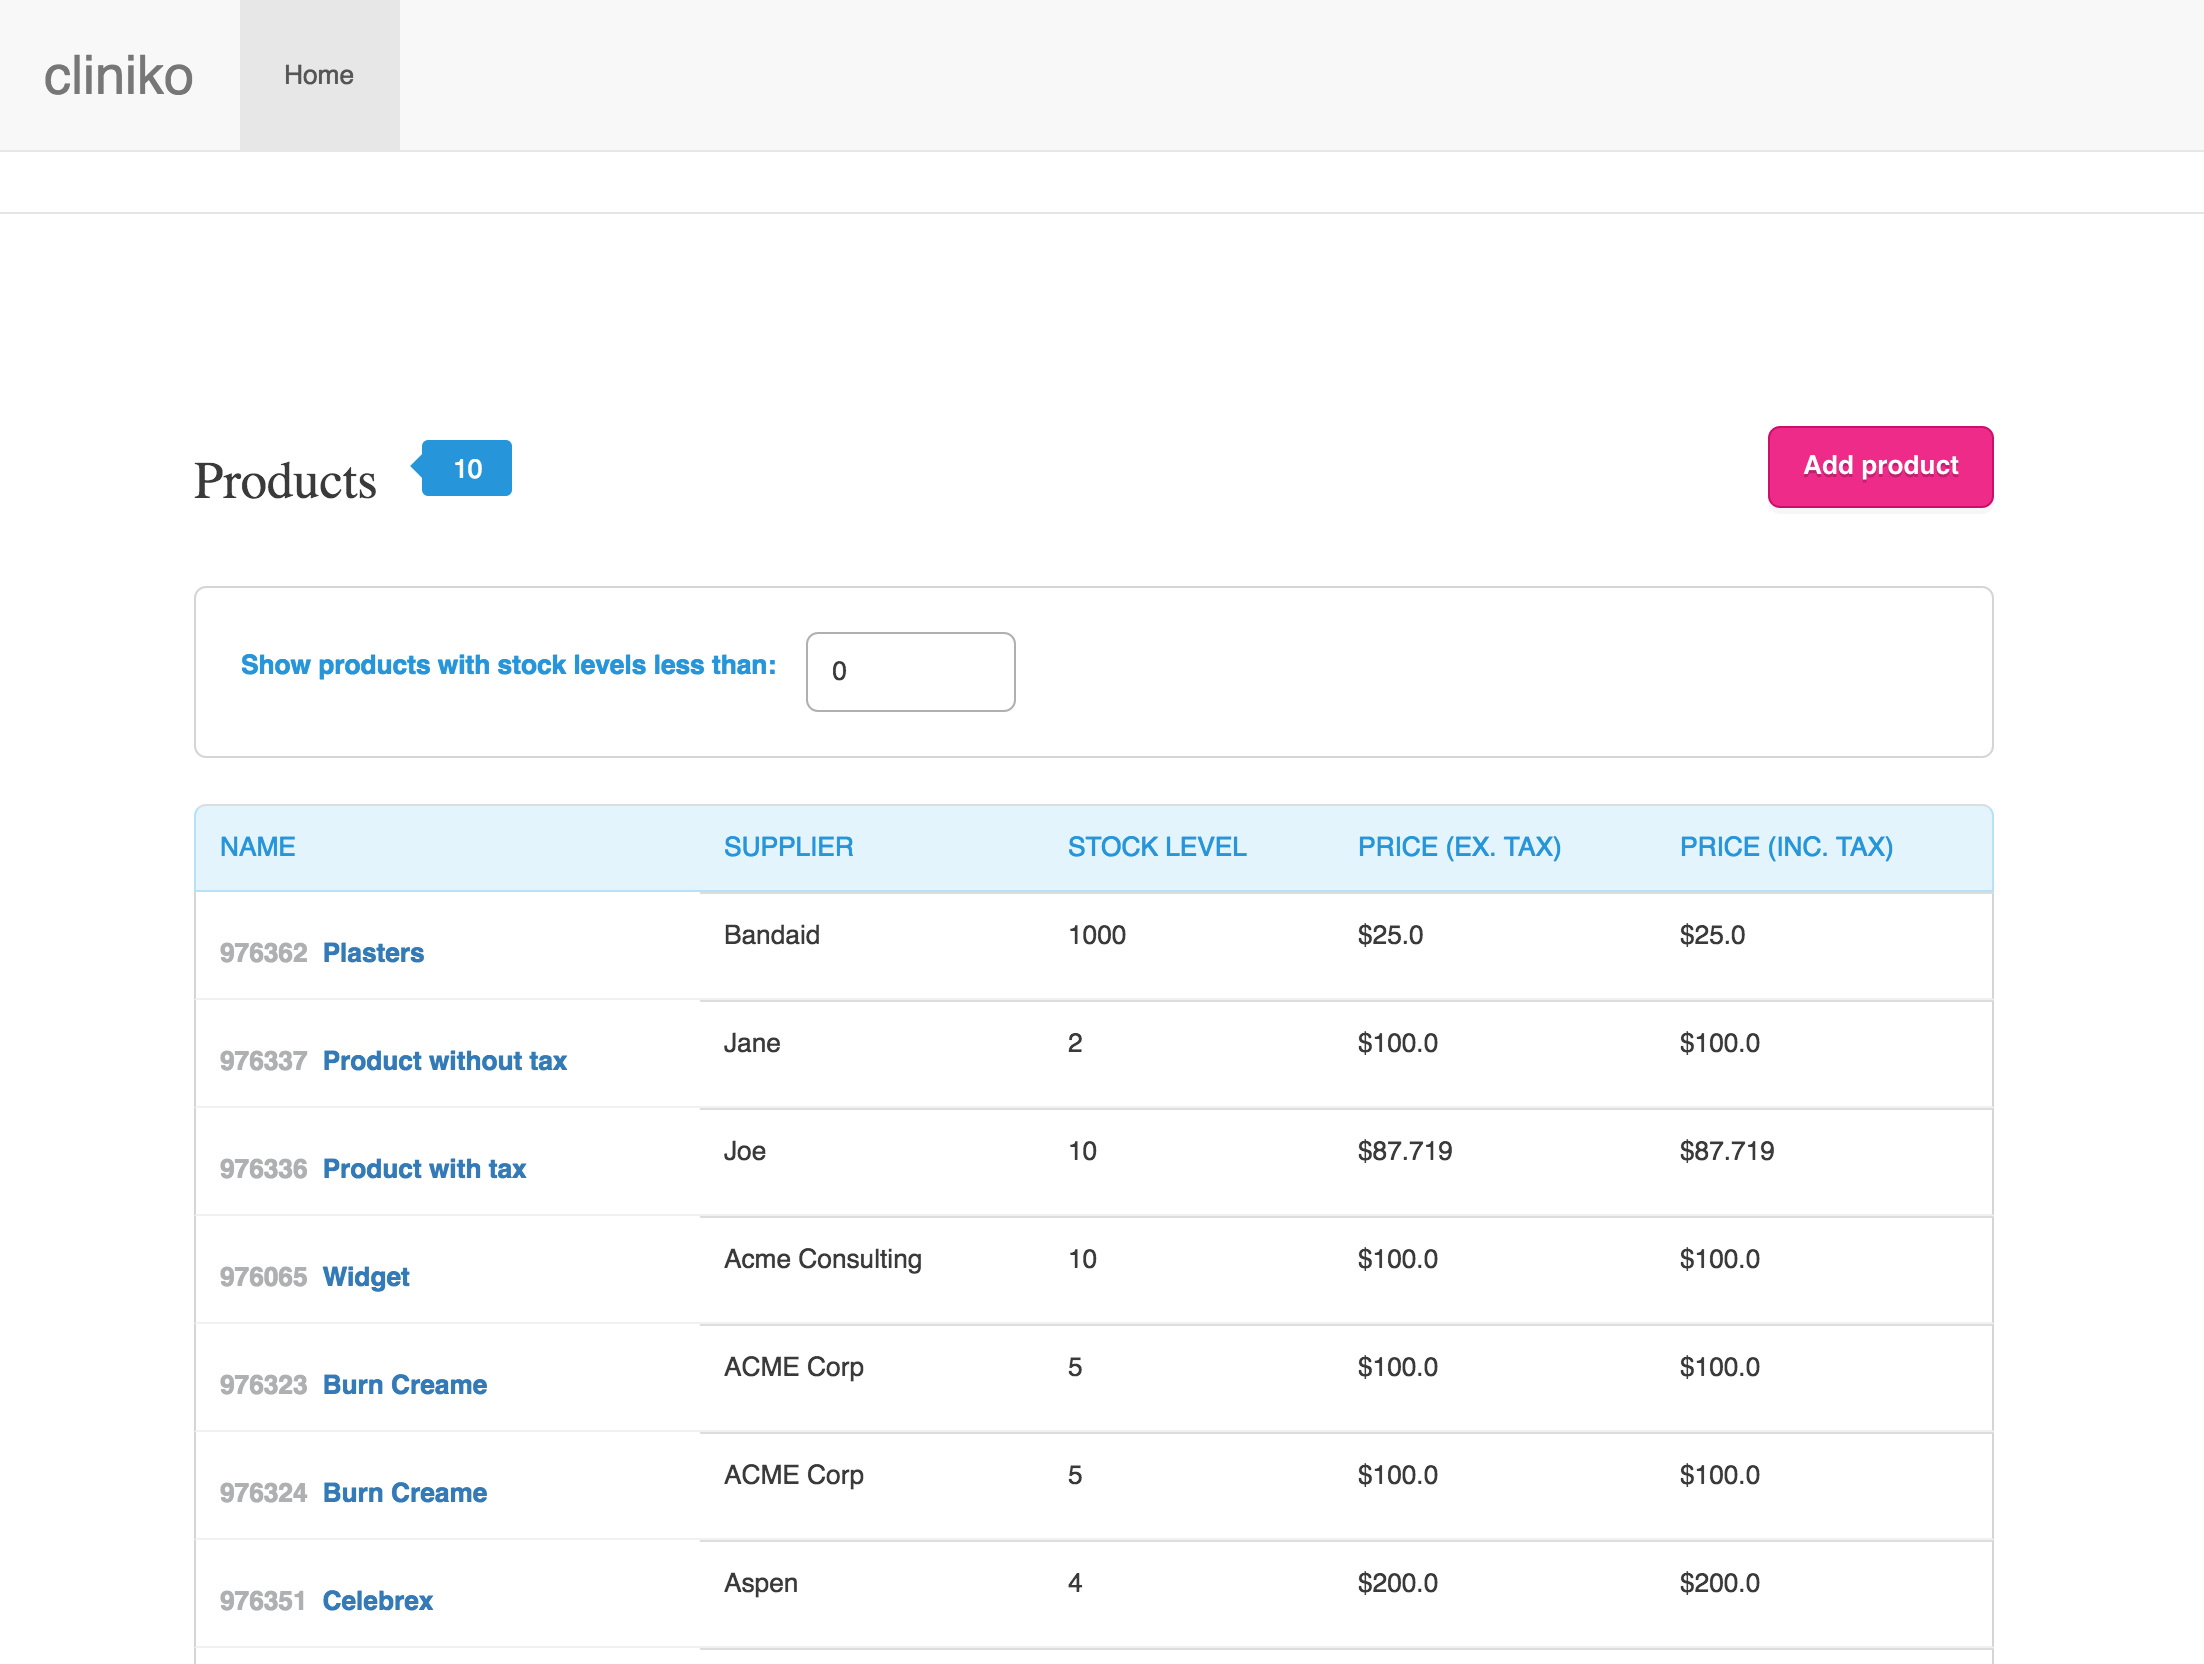Click the Bandaid supplier cell
This screenshot has width=2204, height=1664.
(x=771, y=935)
